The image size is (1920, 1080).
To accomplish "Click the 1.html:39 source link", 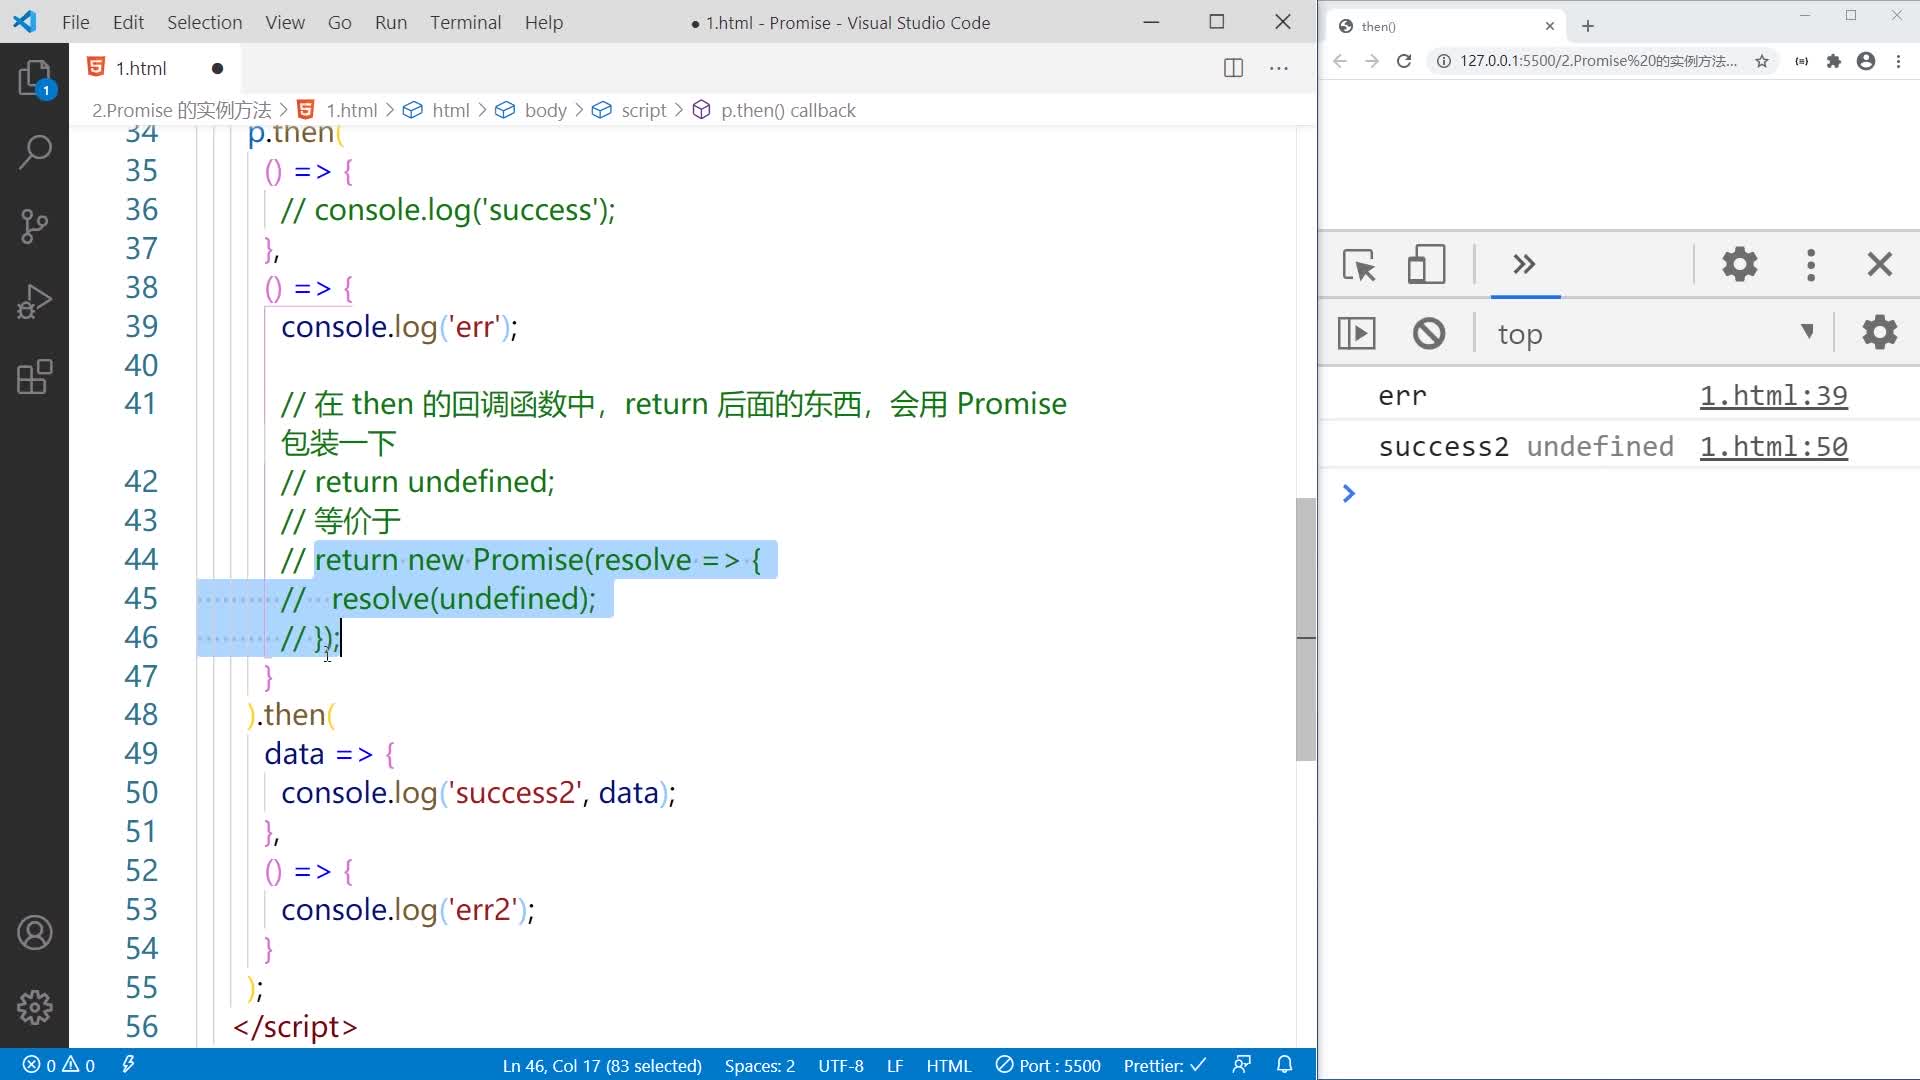I will click(x=1773, y=396).
